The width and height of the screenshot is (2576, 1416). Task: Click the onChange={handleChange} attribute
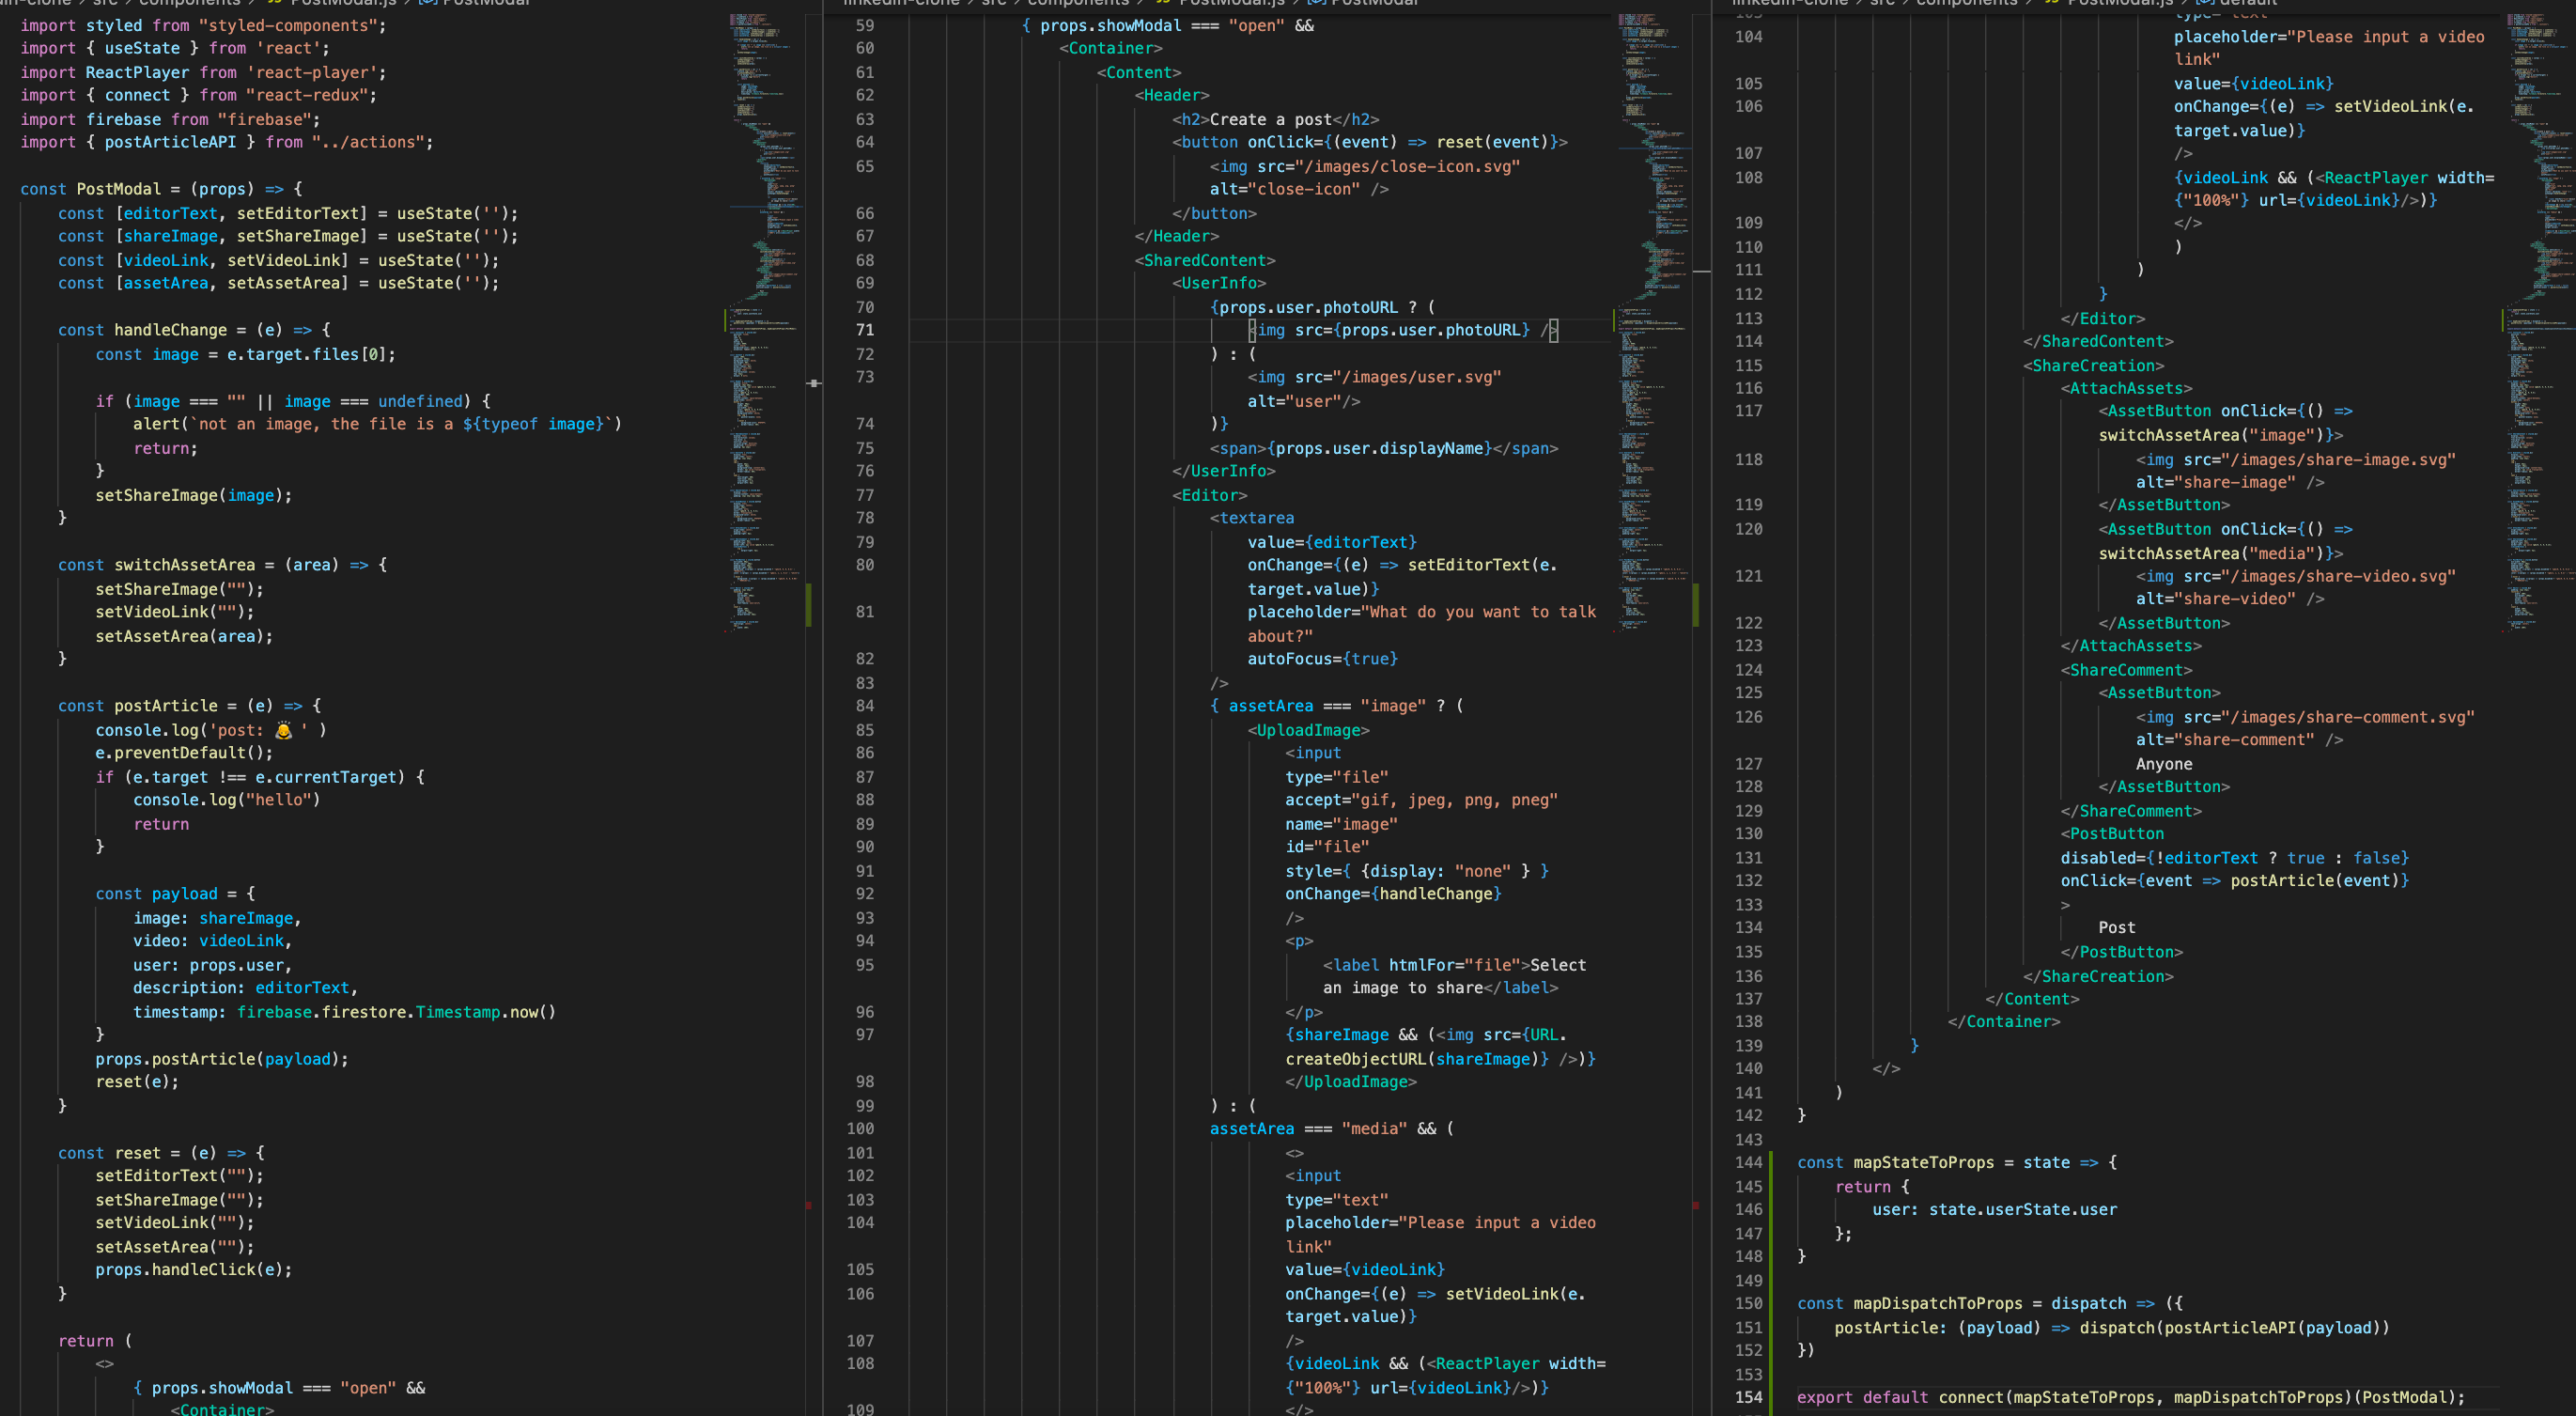tap(1394, 894)
